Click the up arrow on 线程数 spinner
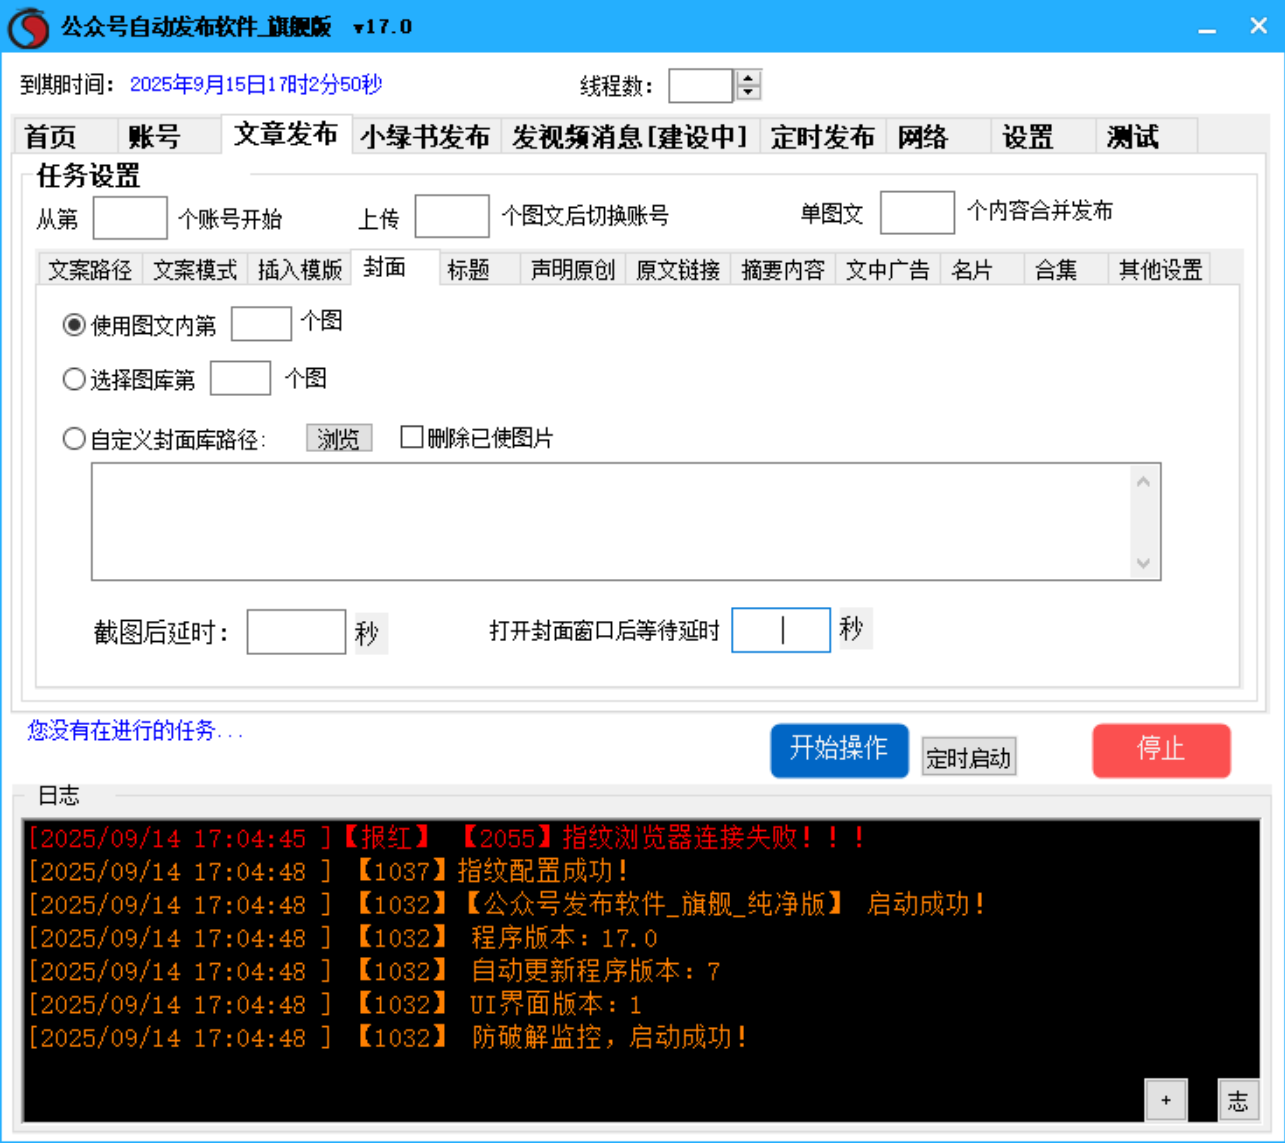1285x1143 pixels. 747,79
